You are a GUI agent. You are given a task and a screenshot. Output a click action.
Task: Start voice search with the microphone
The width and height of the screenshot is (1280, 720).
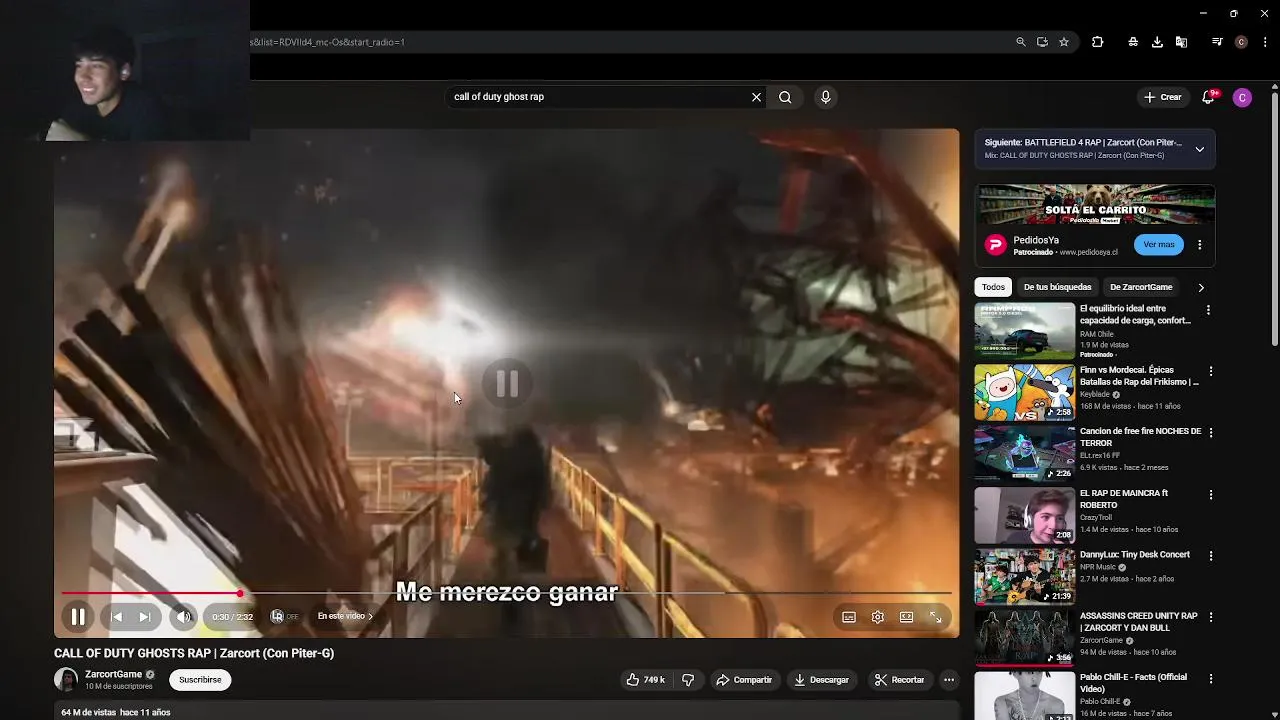coord(825,97)
